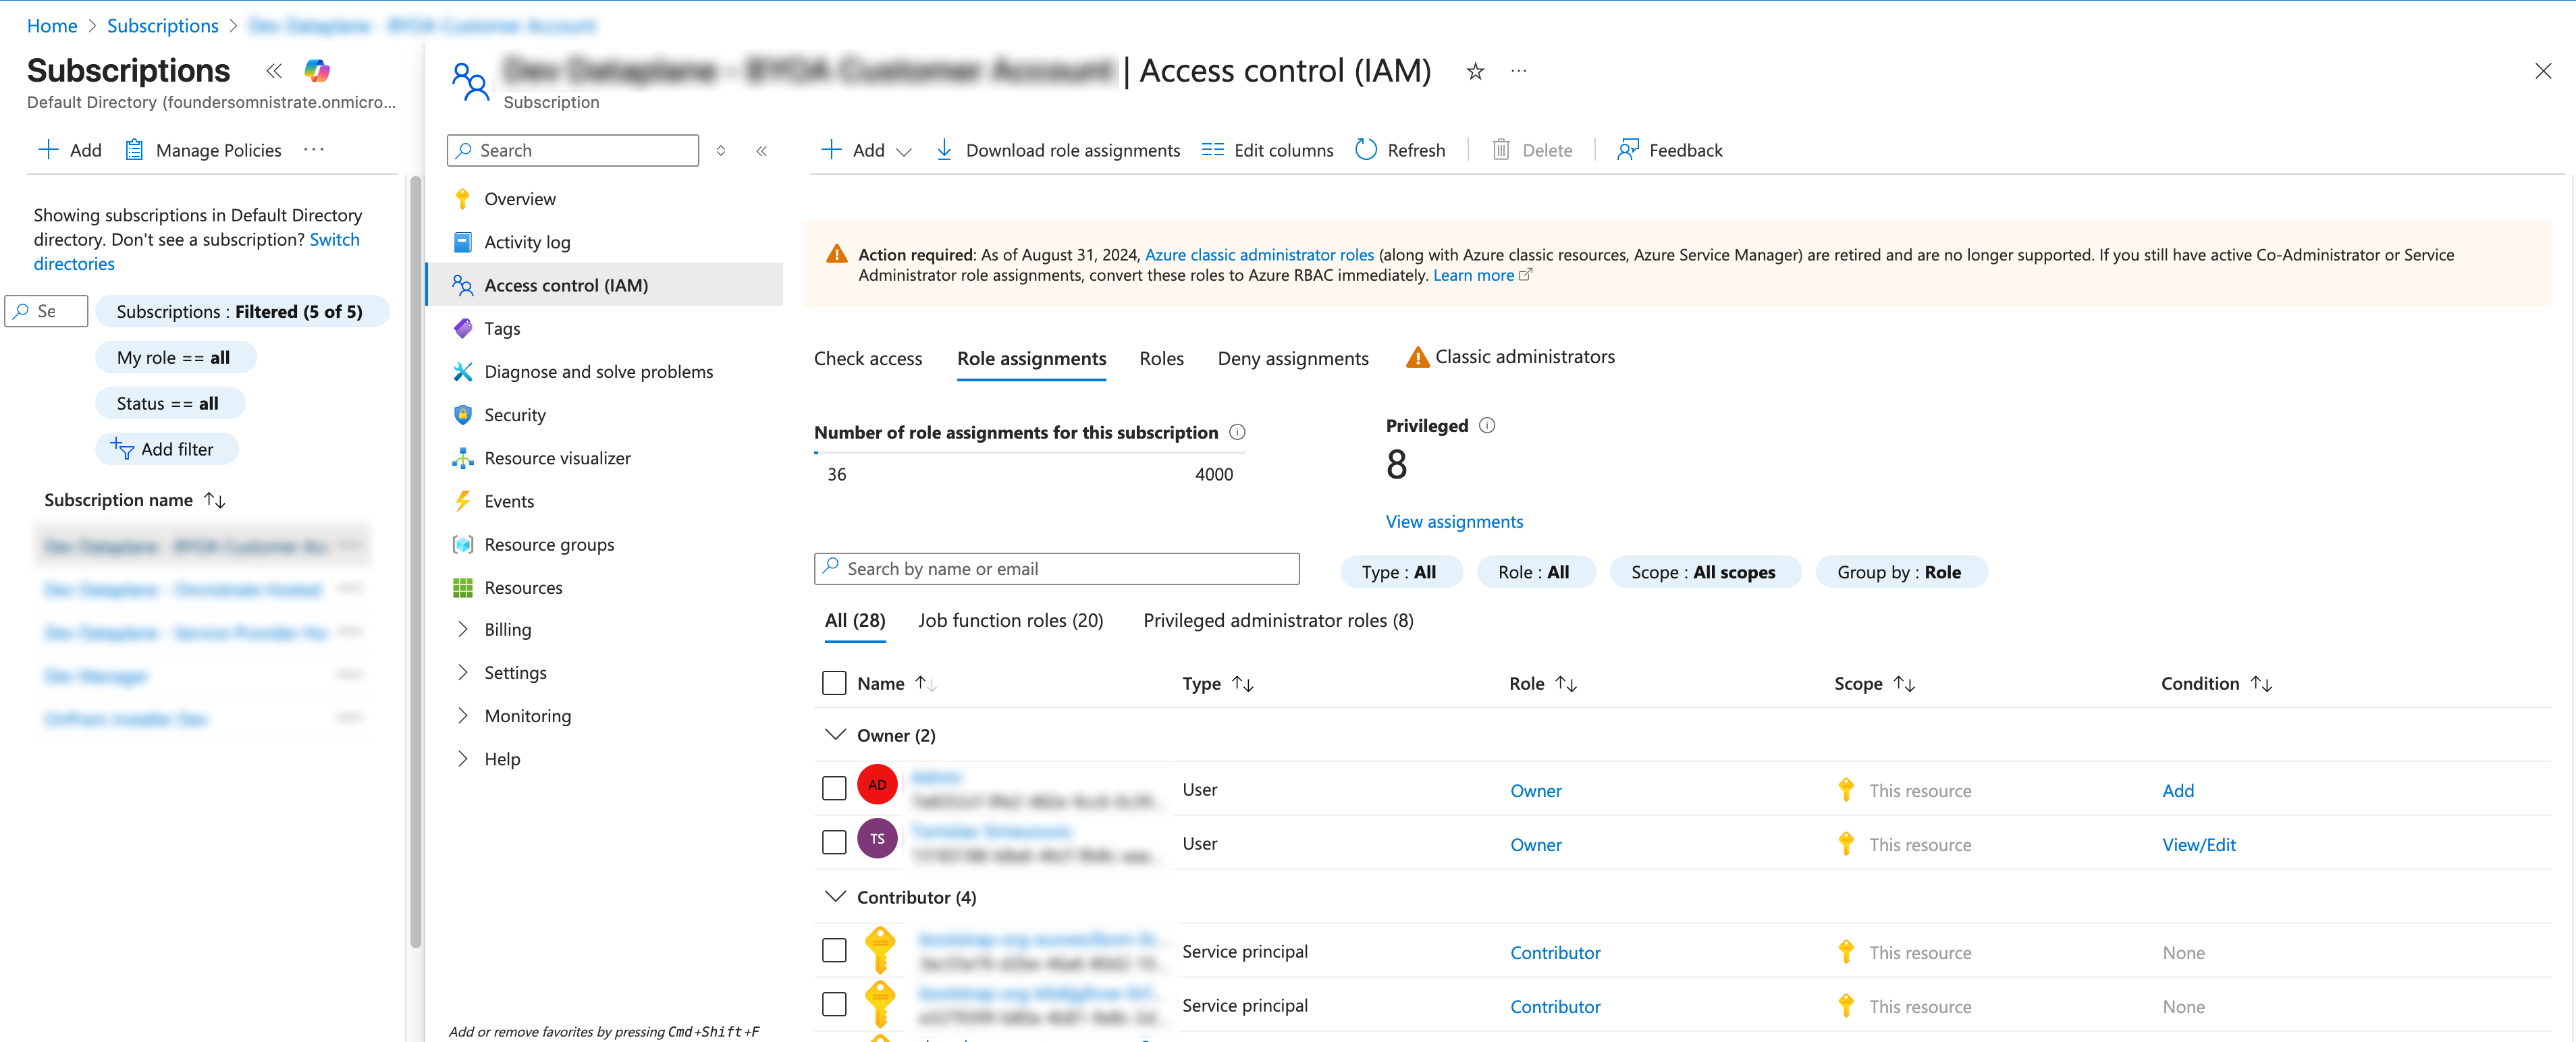Viewport: 2576px width, 1042px height.
Task: Click the Download role assignments icon
Action: coord(944,150)
